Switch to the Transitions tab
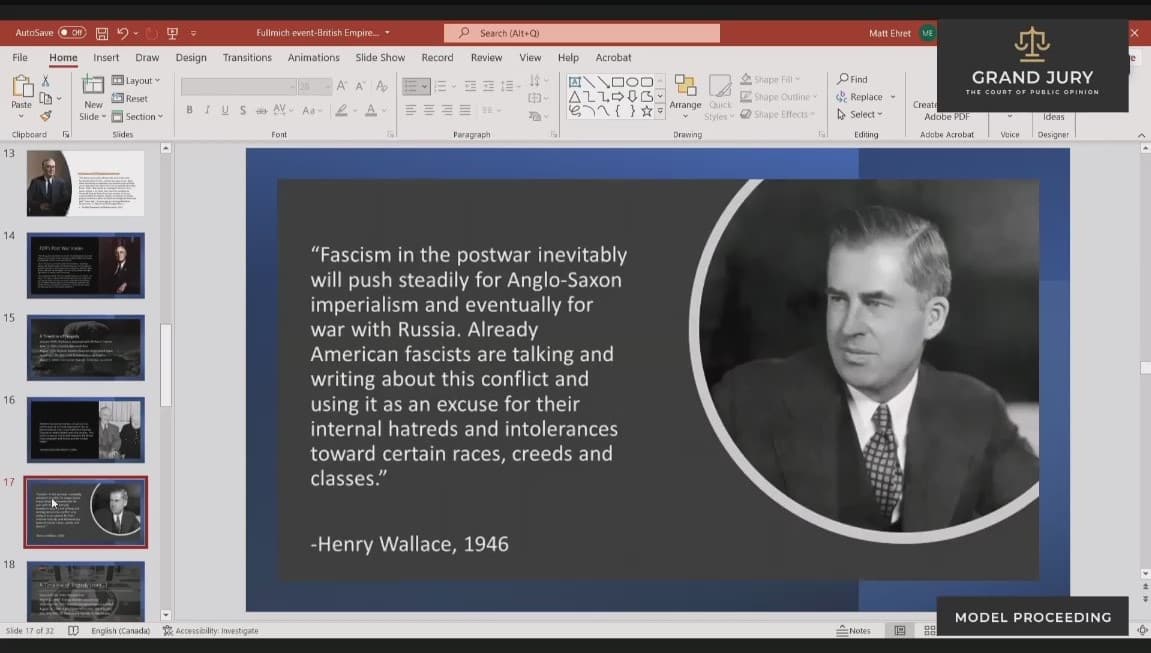This screenshot has width=1151, height=653. [247, 58]
